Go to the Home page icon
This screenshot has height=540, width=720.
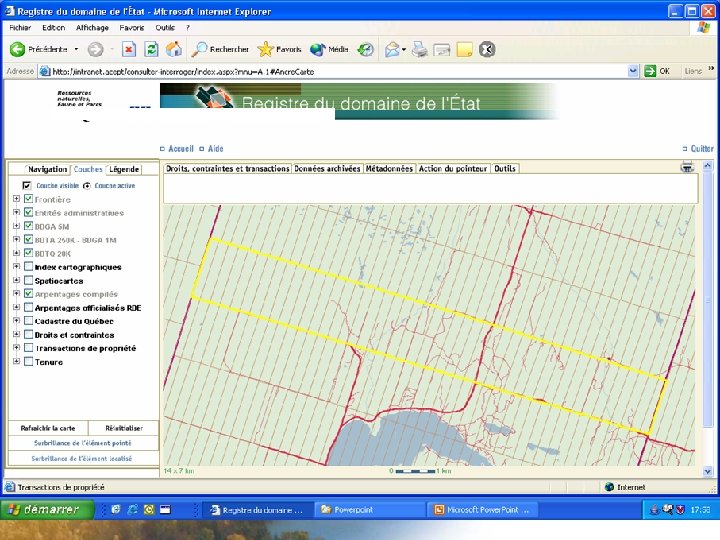coord(174,49)
